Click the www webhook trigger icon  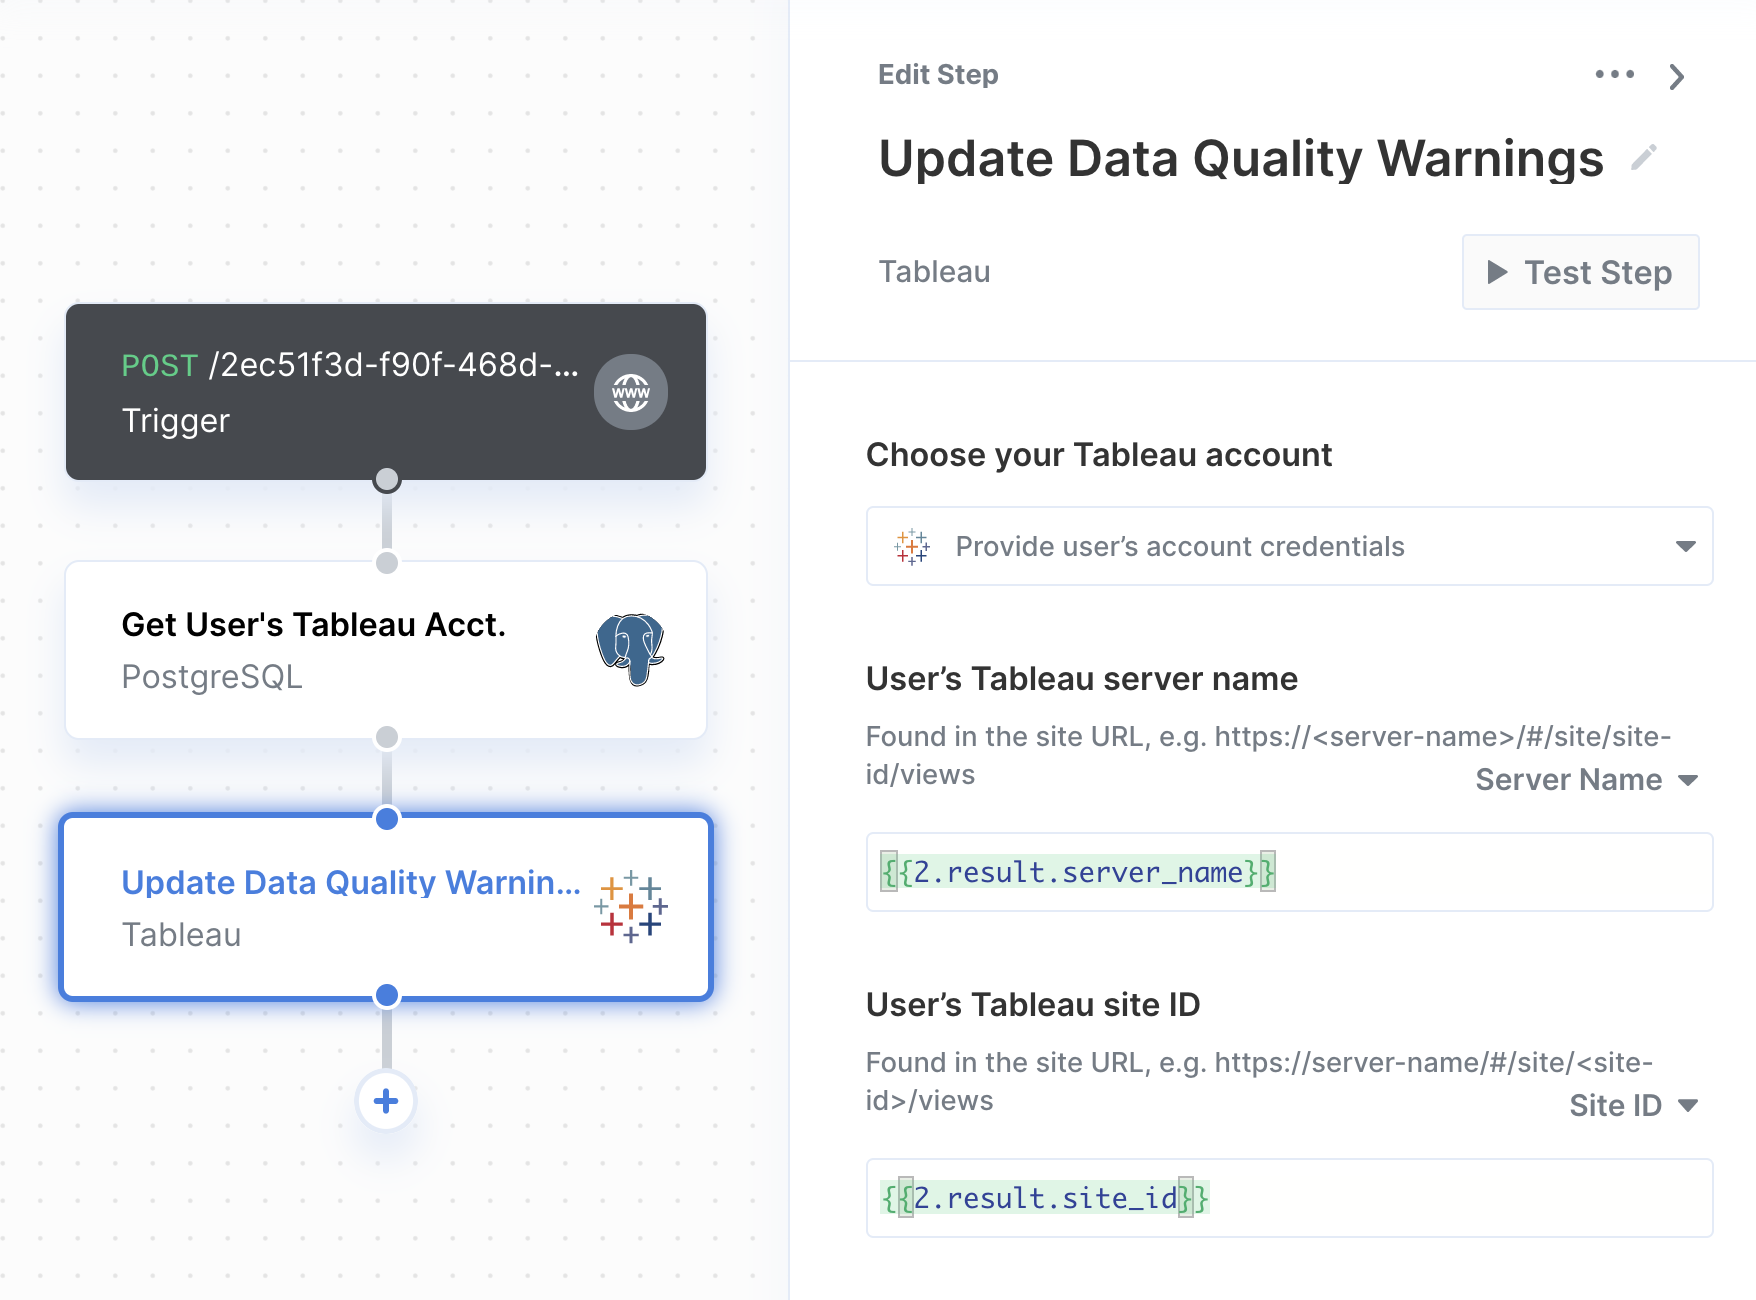coord(631,392)
